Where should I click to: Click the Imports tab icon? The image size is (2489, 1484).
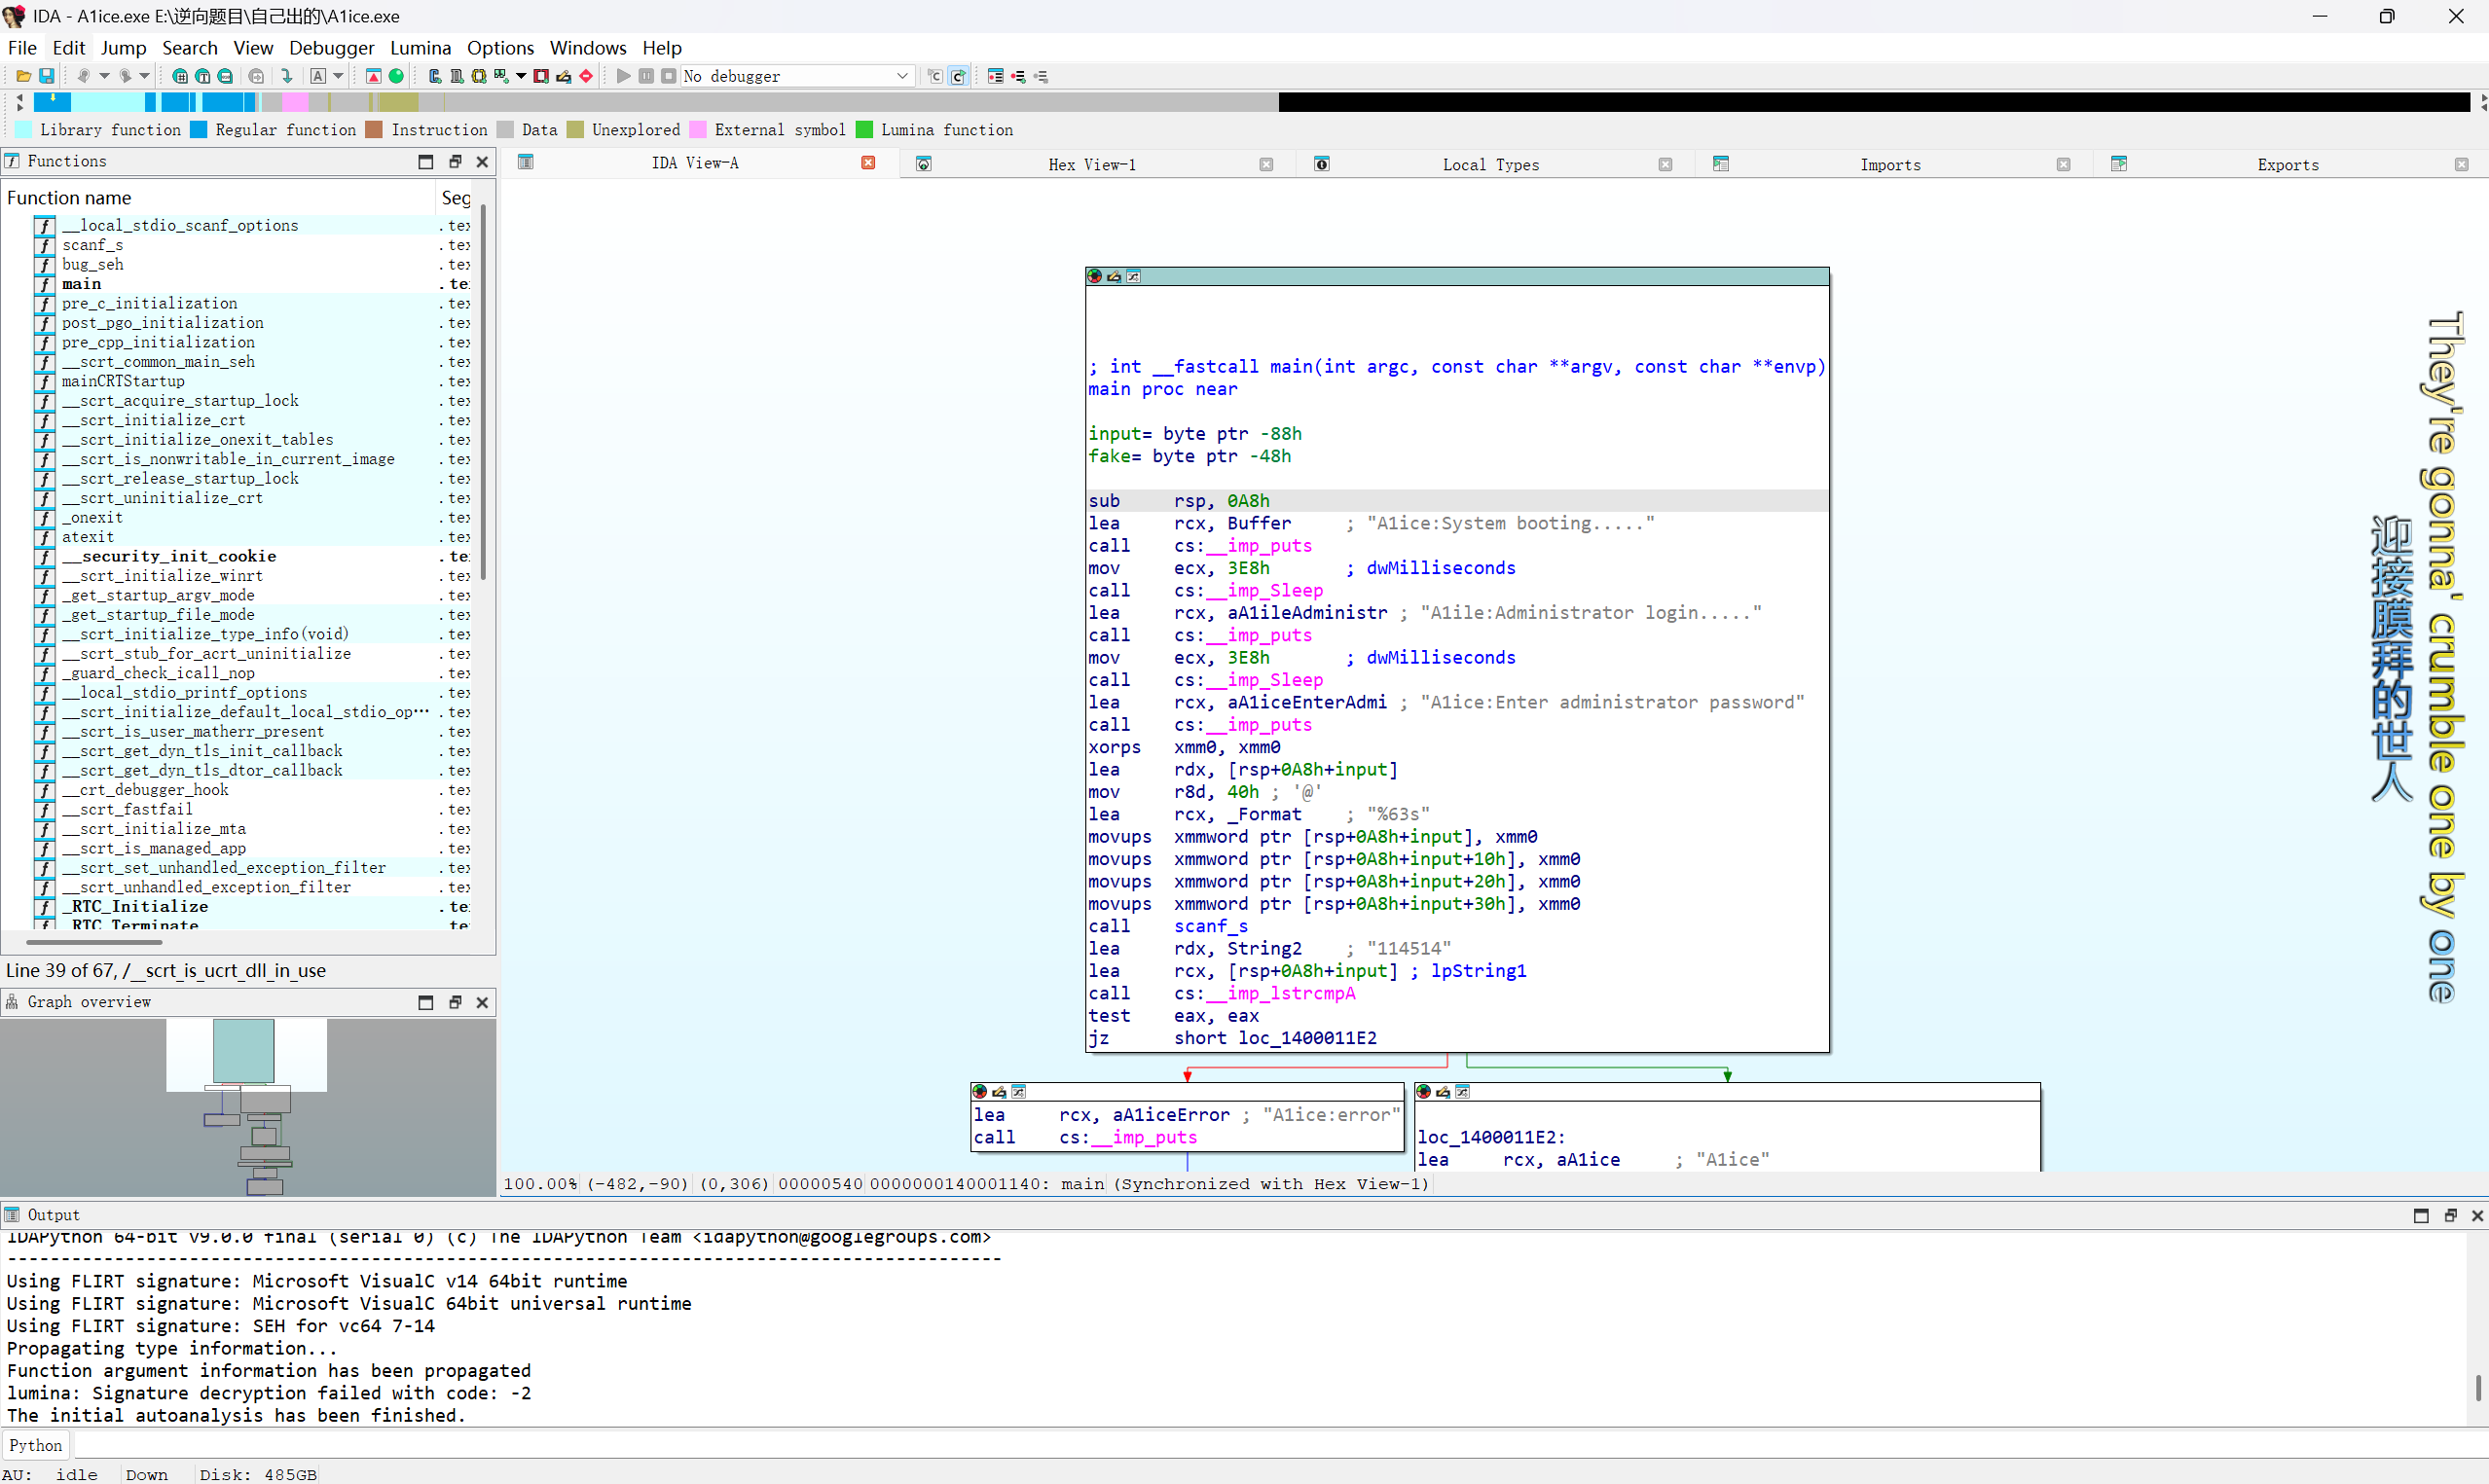(x=1720, y=164)
